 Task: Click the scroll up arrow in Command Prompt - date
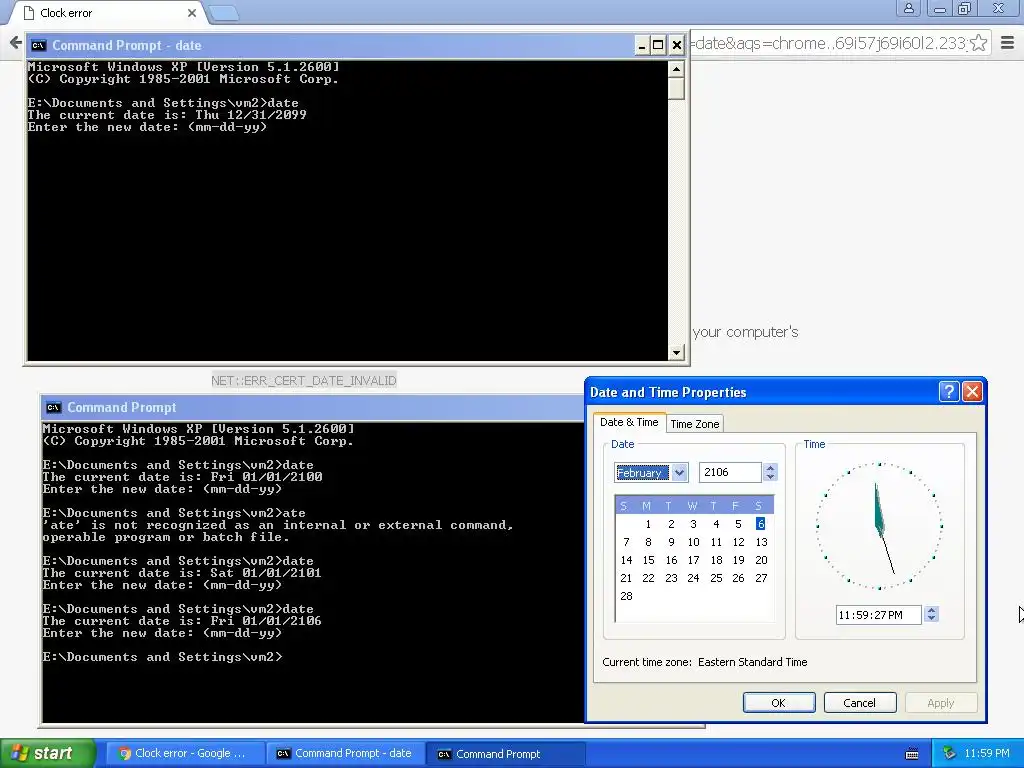pos(677,69)
